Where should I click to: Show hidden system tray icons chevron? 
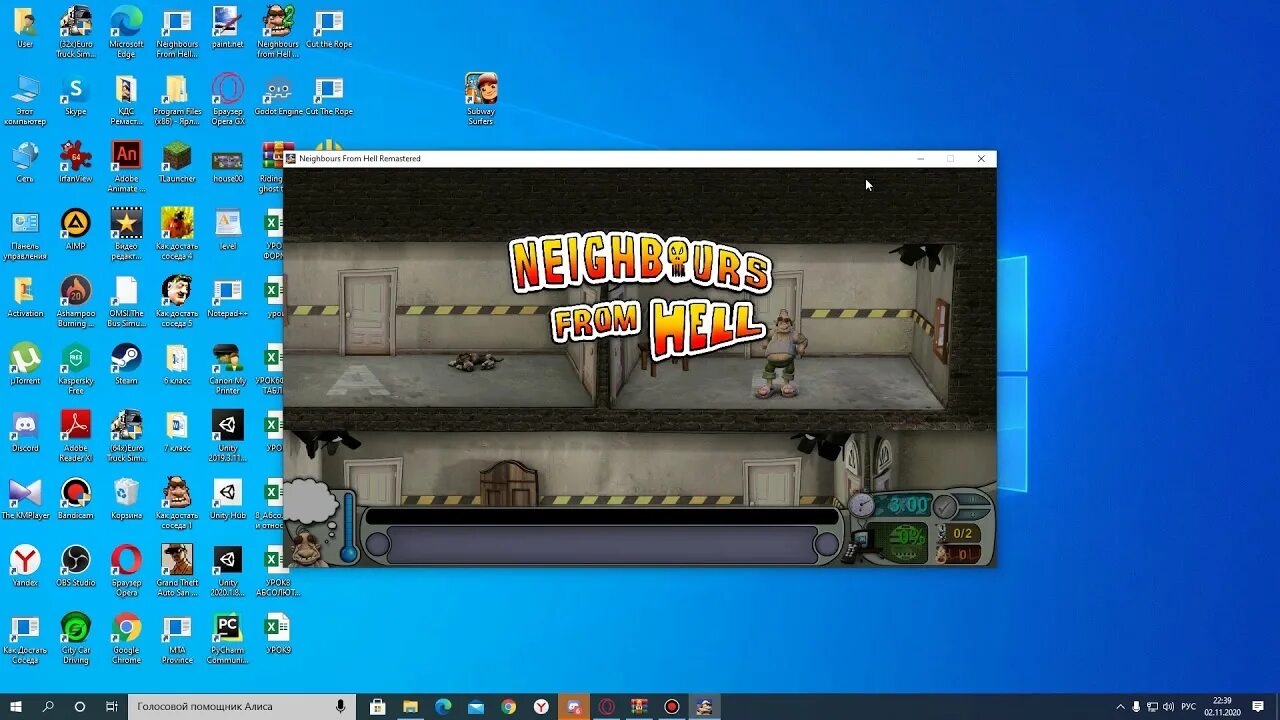pos(1120,707)
